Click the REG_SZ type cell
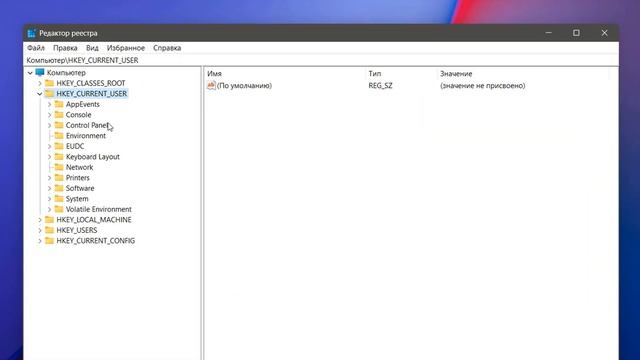This screenshot has height=360, width=640. coord(380,86)
